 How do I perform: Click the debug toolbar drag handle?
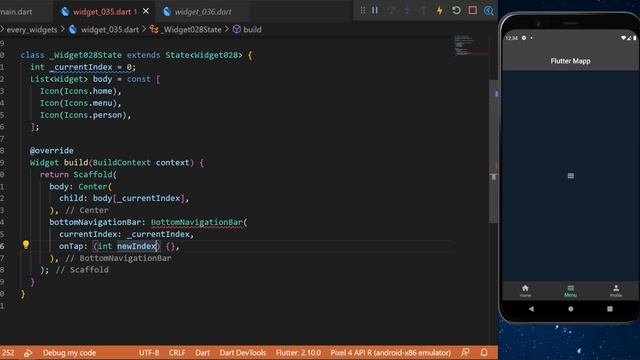coord(362,10)
